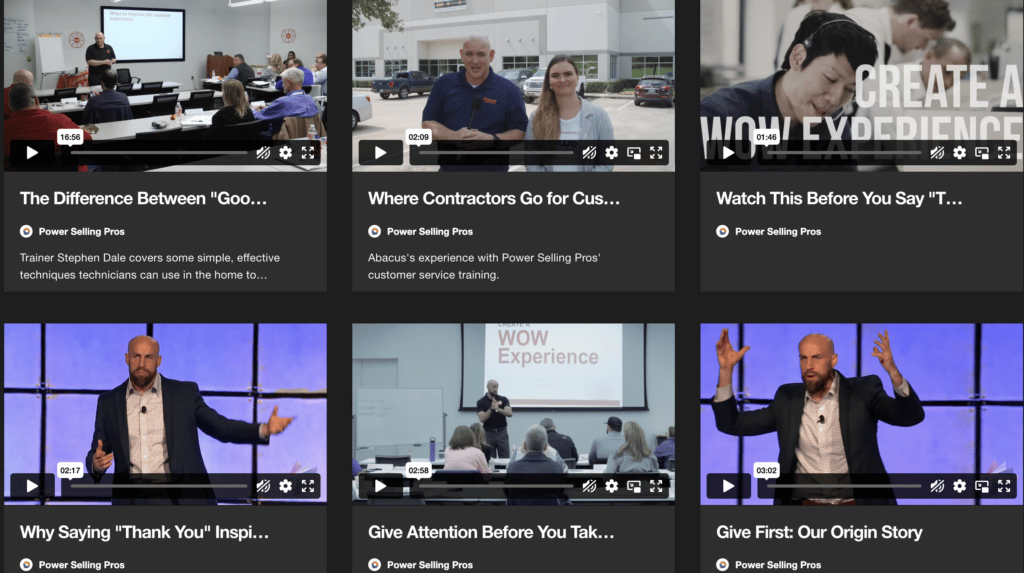Seek in the 02:09 video progress bar

[x=496, y=153]
